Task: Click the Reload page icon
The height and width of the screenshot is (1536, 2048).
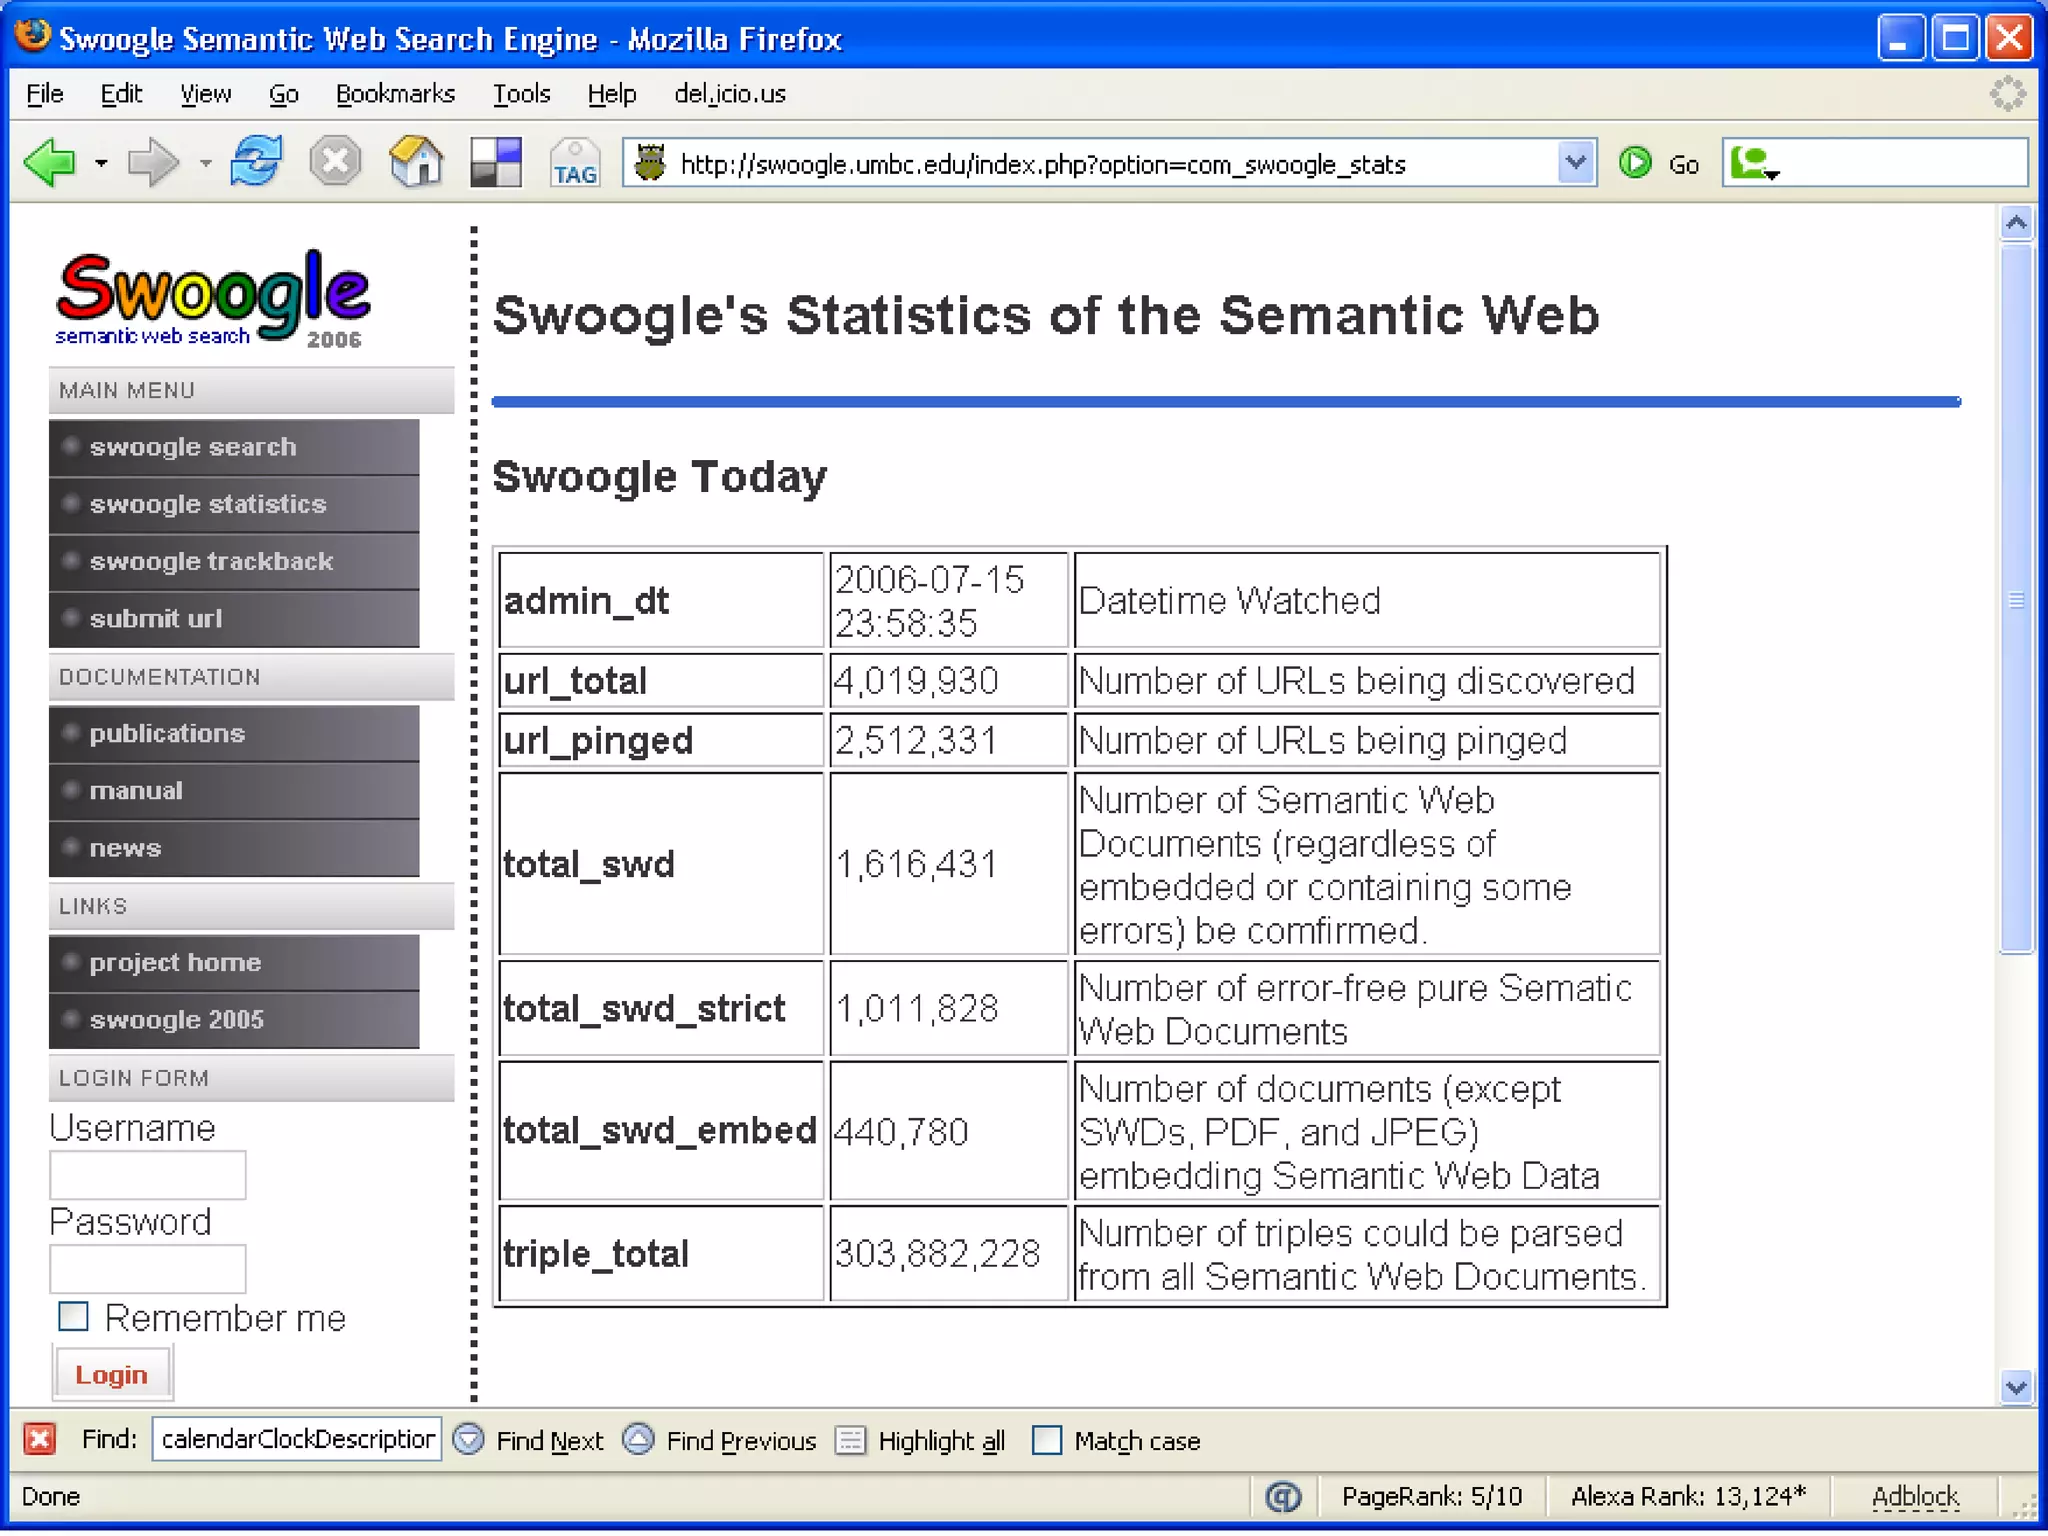Action: click(256, 162)
